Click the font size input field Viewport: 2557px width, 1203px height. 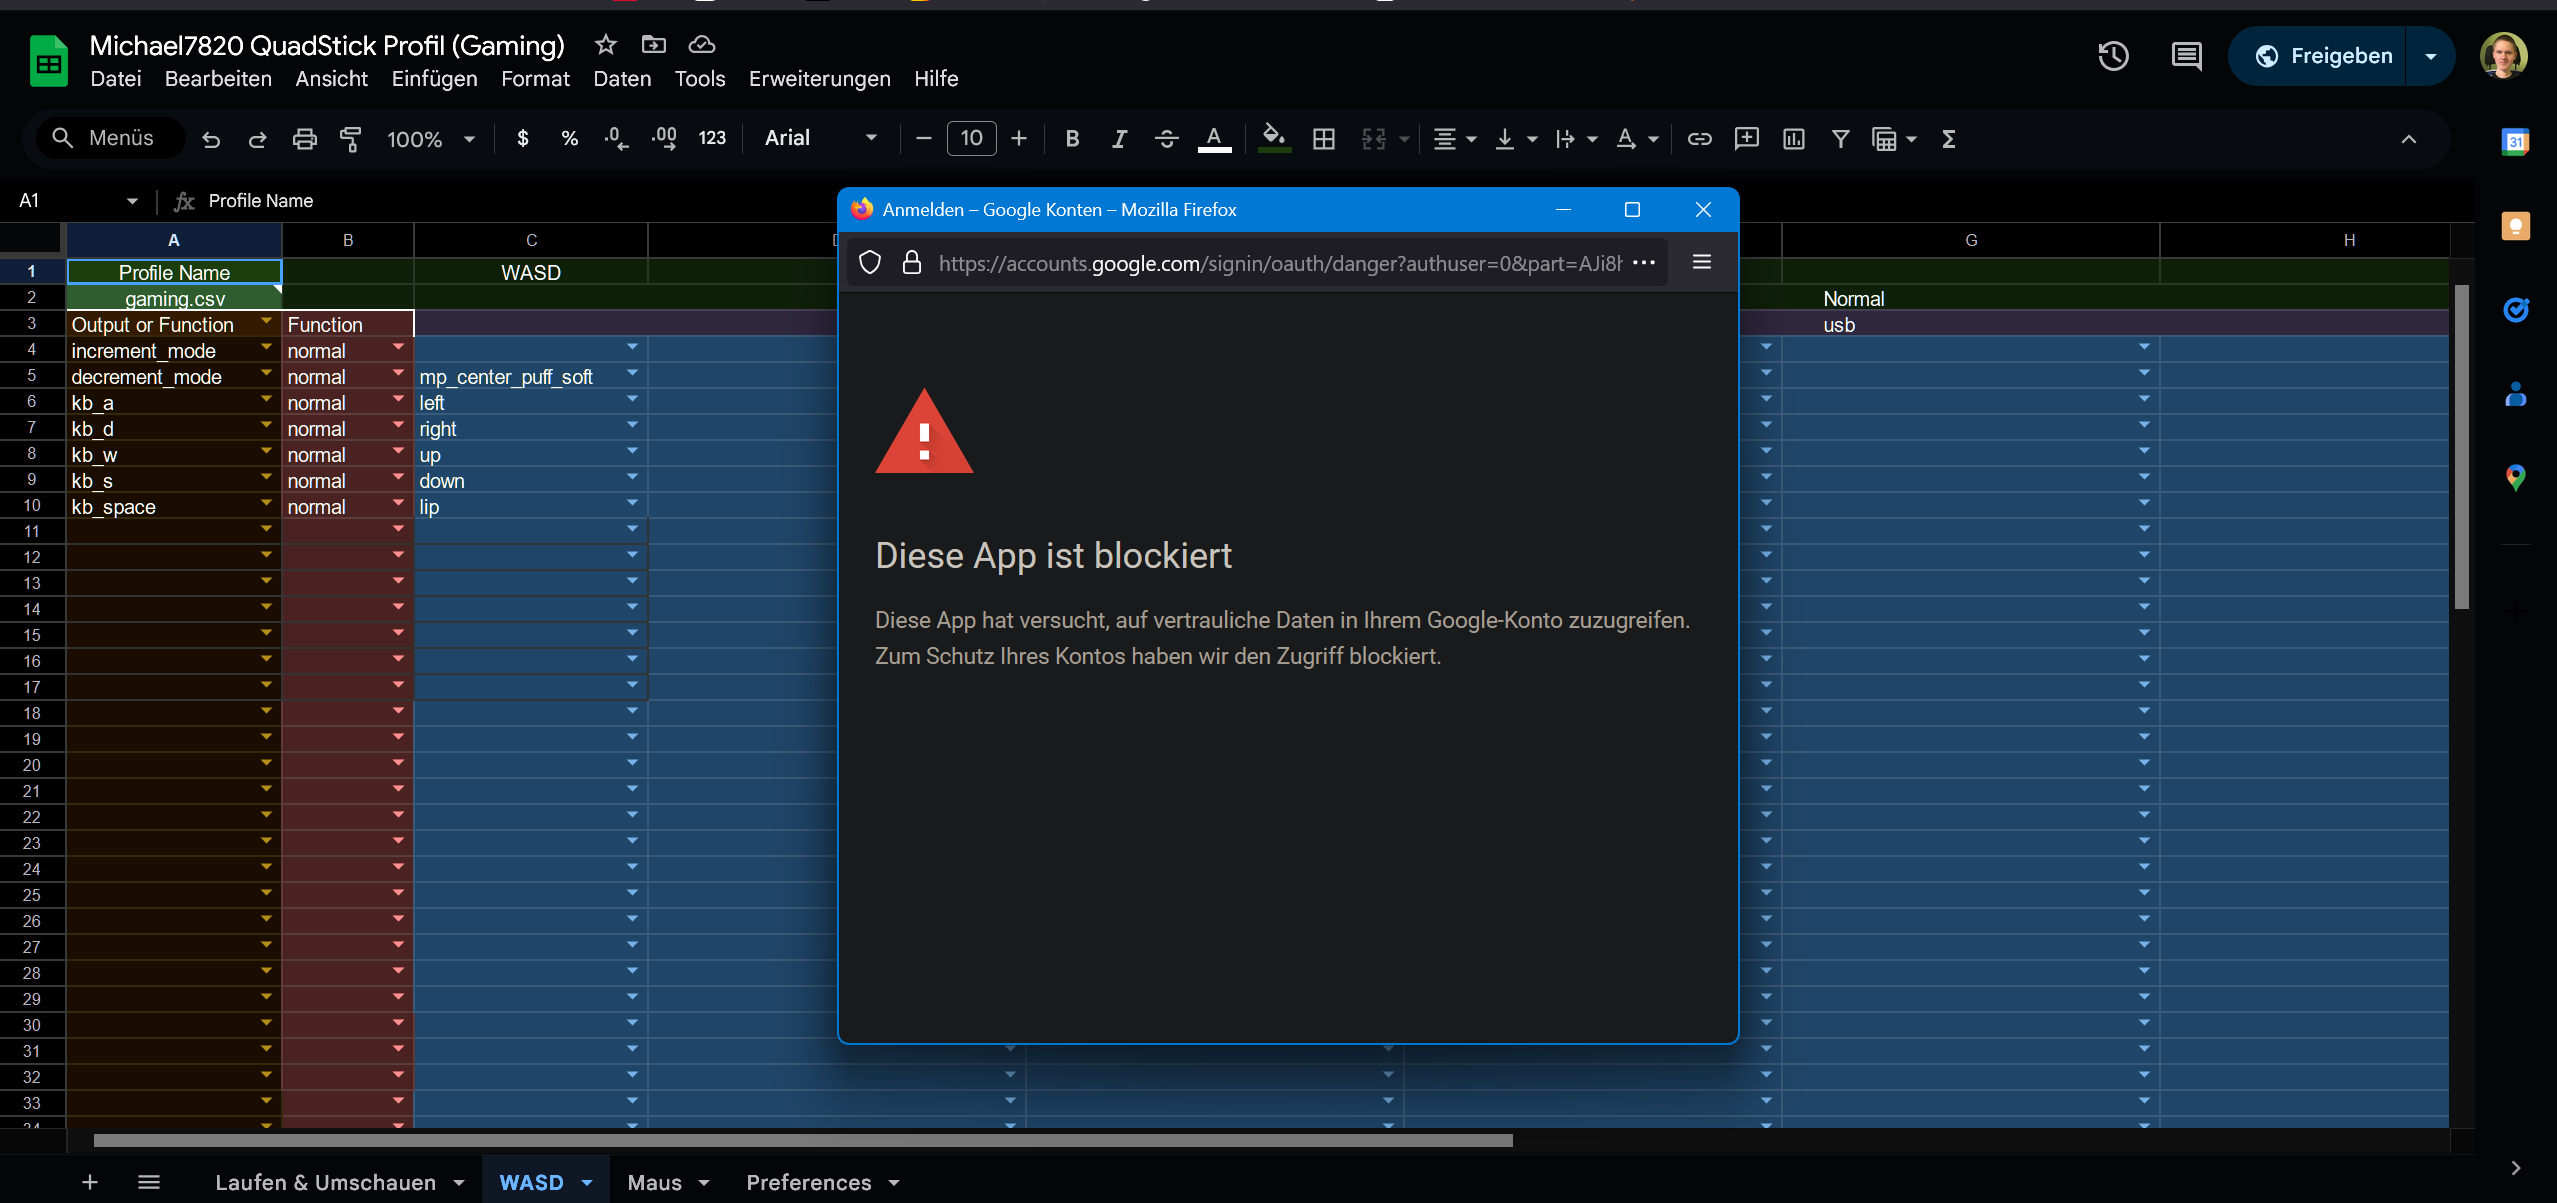tap(971, 139)
